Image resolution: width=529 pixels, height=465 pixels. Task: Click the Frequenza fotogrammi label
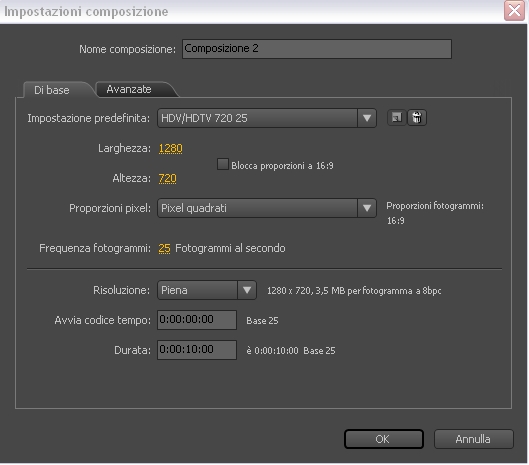(95, 248)
